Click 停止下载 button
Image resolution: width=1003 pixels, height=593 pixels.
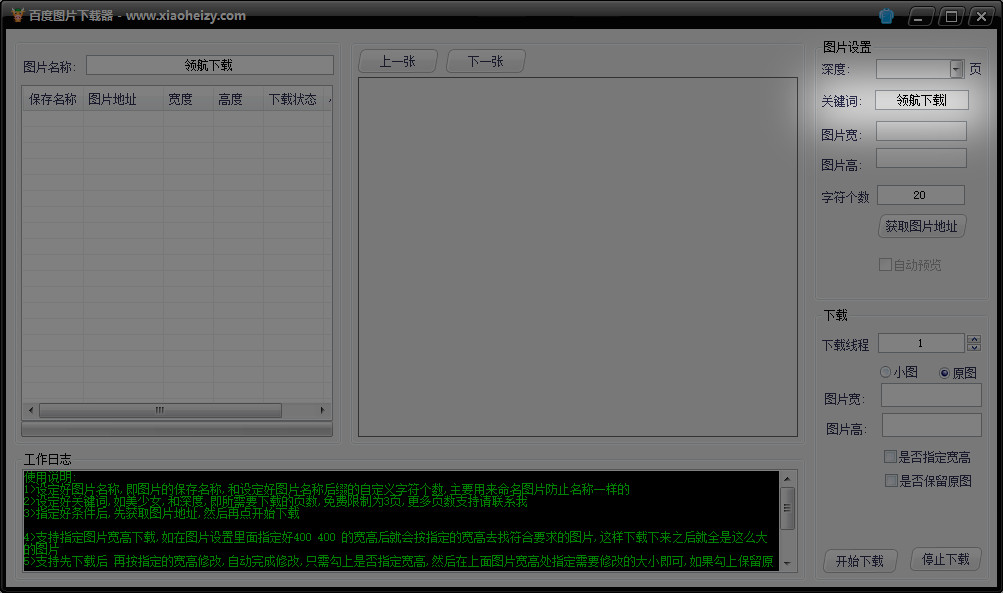click(x=945, y=560)
